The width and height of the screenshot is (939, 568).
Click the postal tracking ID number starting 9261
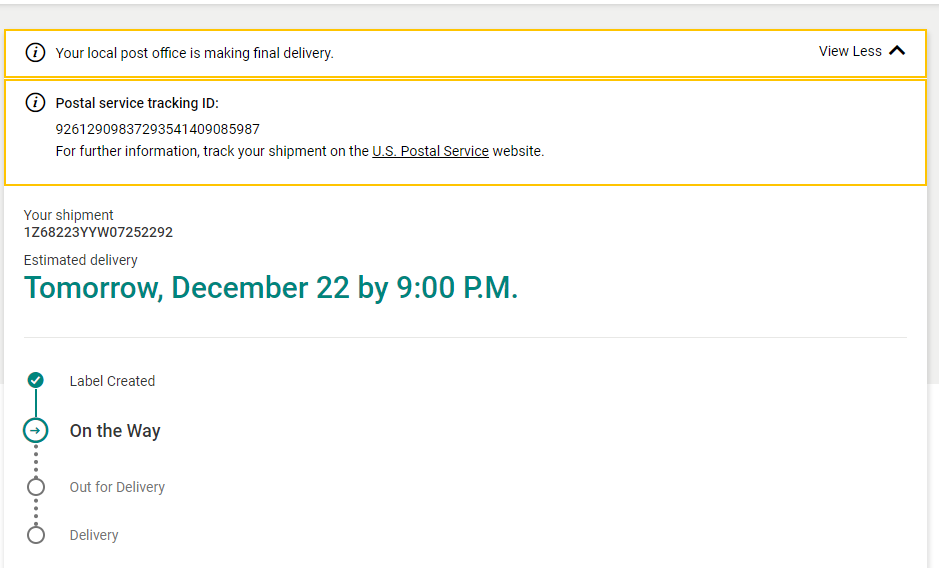[157, 129]
